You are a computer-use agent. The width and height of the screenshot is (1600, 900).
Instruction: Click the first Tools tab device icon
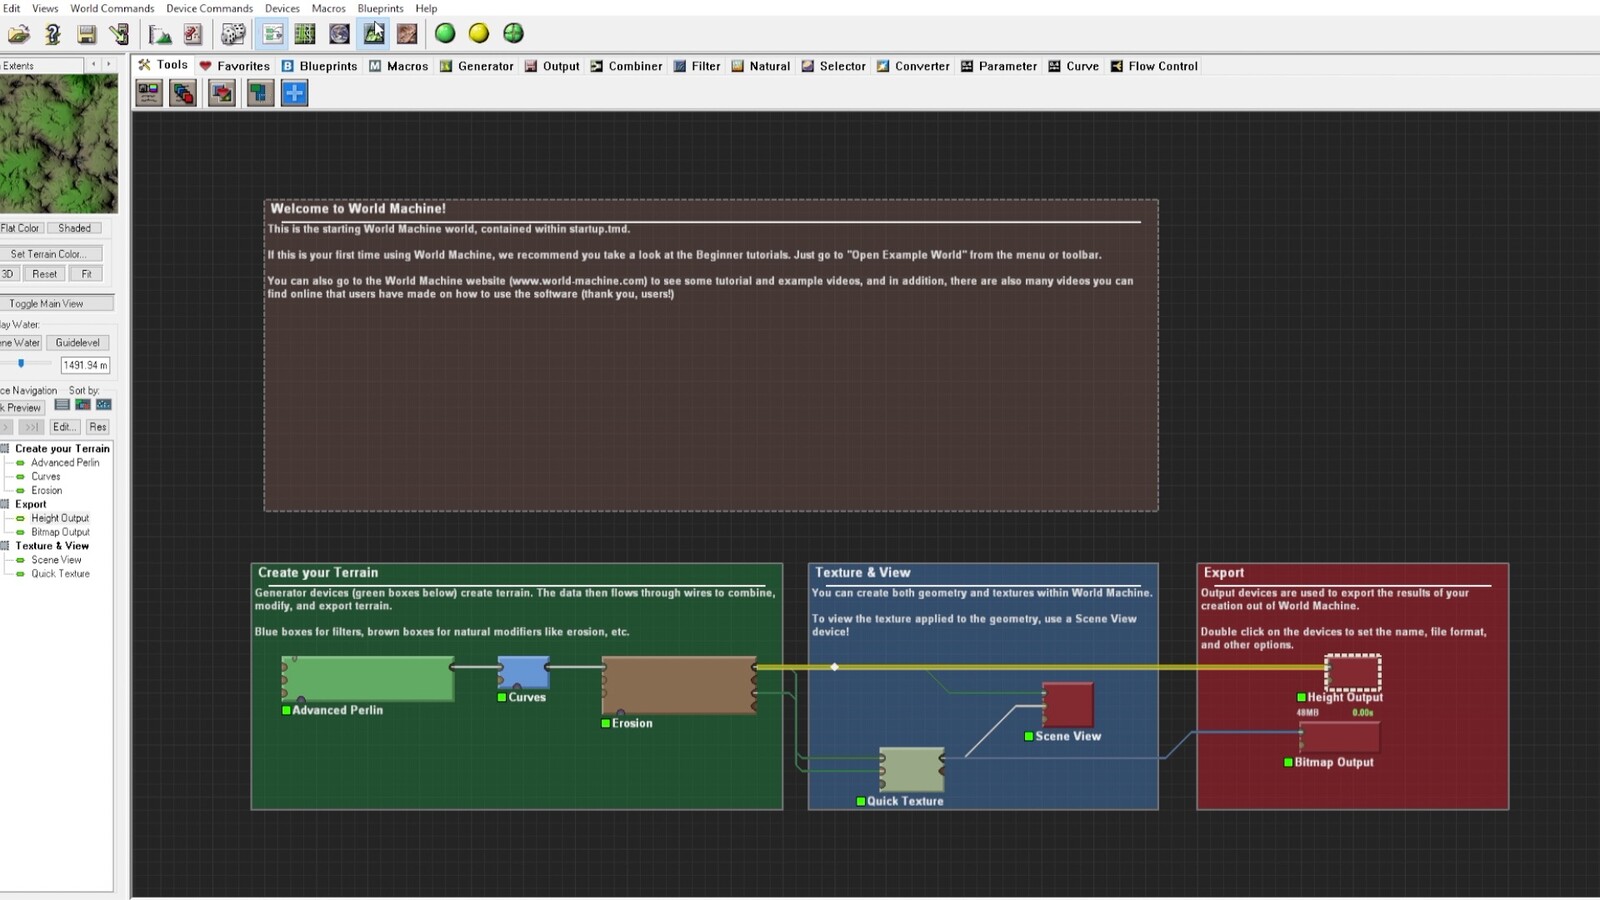coord(149,93)
